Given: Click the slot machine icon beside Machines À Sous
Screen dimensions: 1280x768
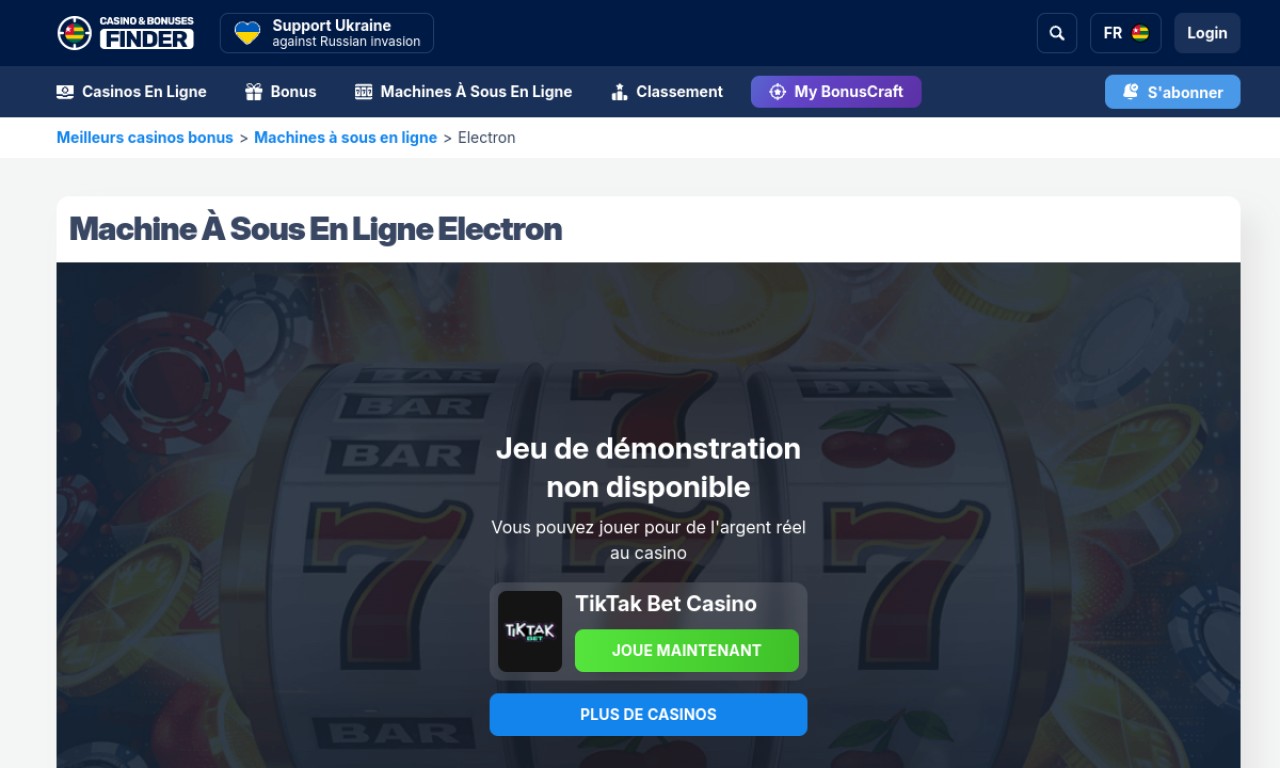Looking at the screenshot, I should [364, 92].
